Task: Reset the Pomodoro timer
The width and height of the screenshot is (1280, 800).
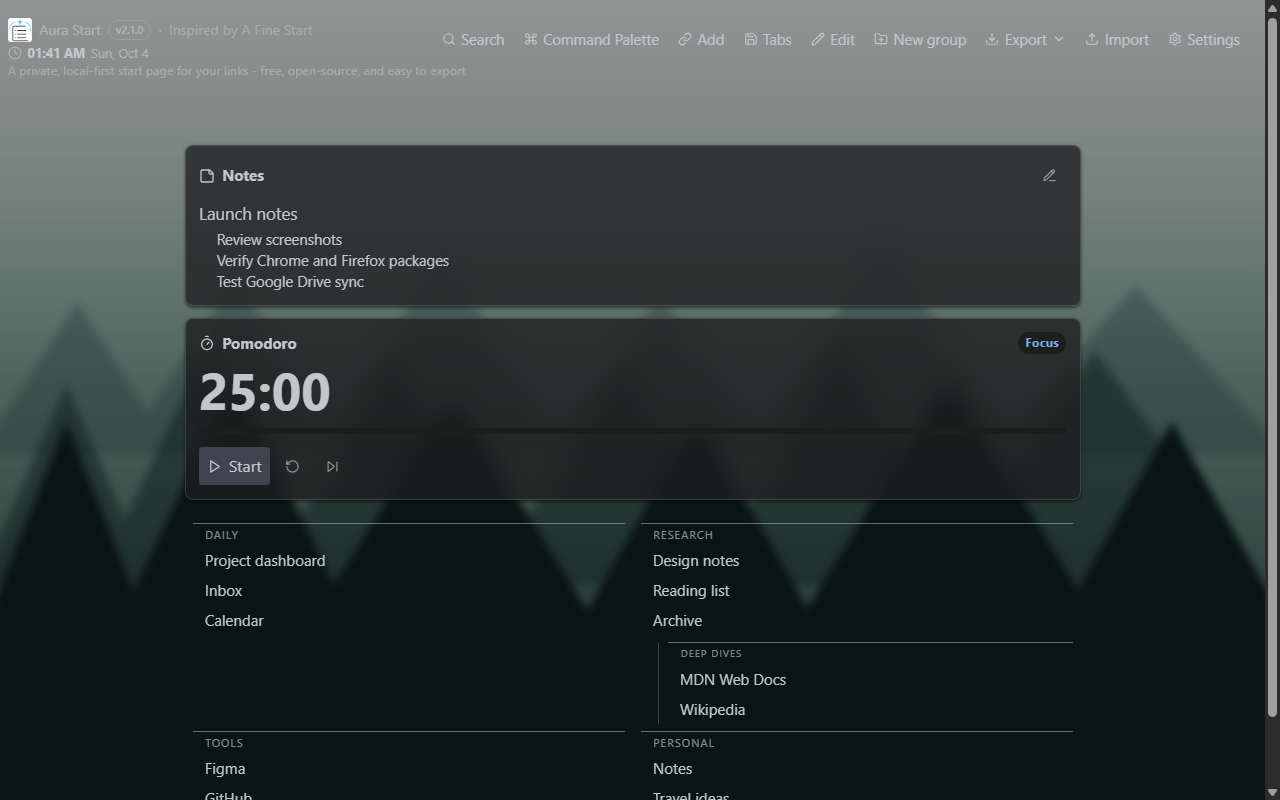Action: coord(292,466)
